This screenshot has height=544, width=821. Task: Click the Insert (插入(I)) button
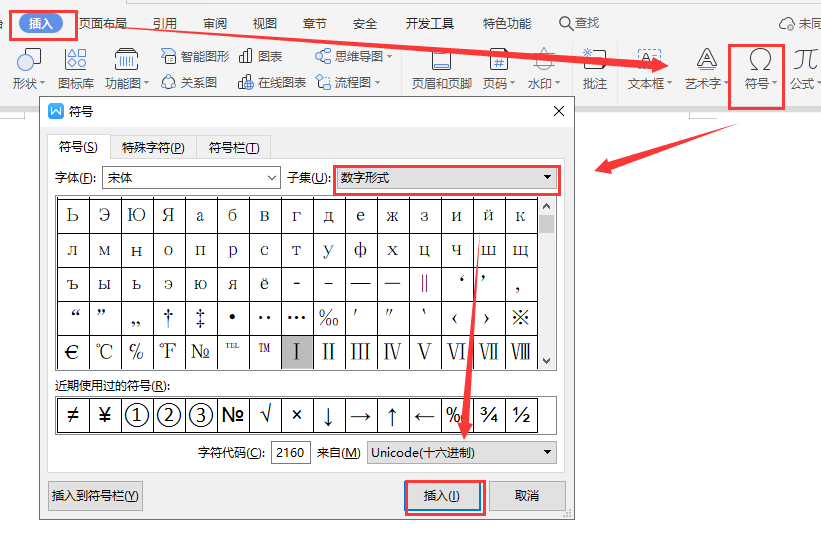tap(442, 495)
